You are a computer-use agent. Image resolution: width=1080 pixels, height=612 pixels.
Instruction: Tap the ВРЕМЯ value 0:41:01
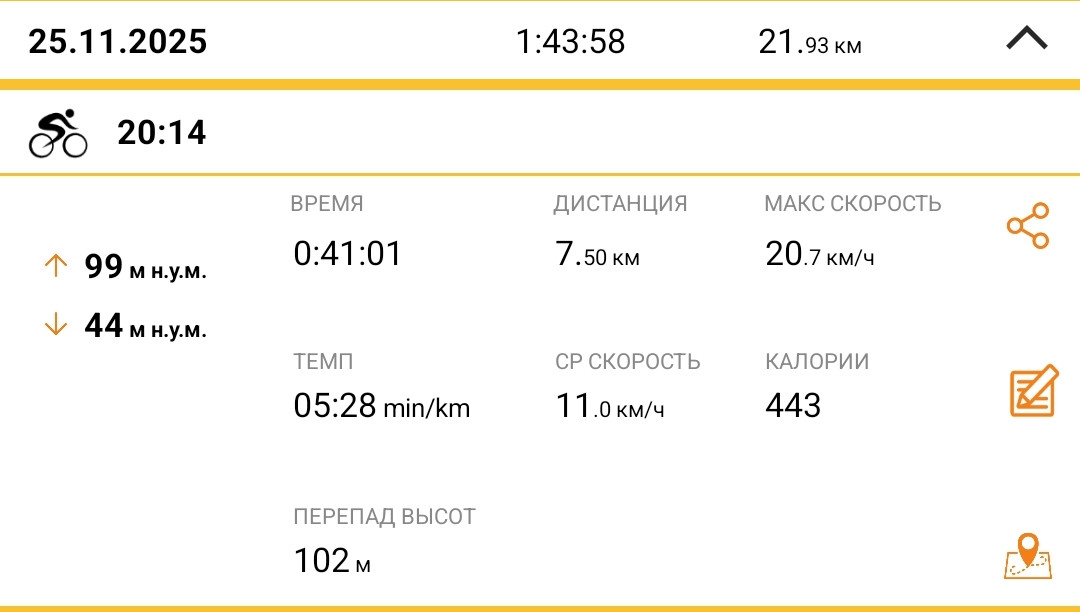click(347, 253)
